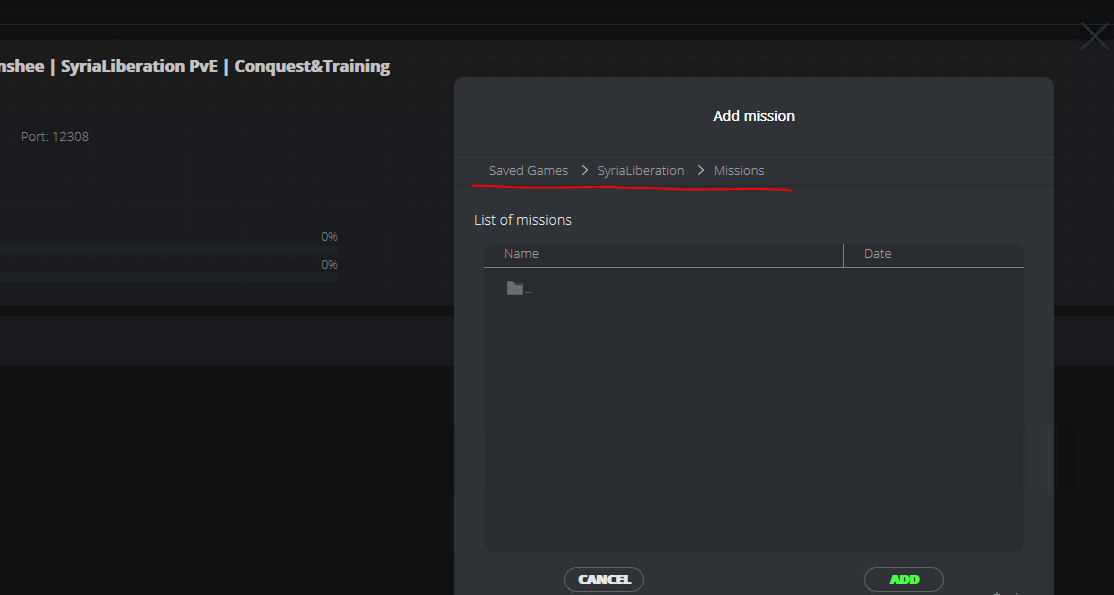Click the Port: 12308 label

point(55,136)
